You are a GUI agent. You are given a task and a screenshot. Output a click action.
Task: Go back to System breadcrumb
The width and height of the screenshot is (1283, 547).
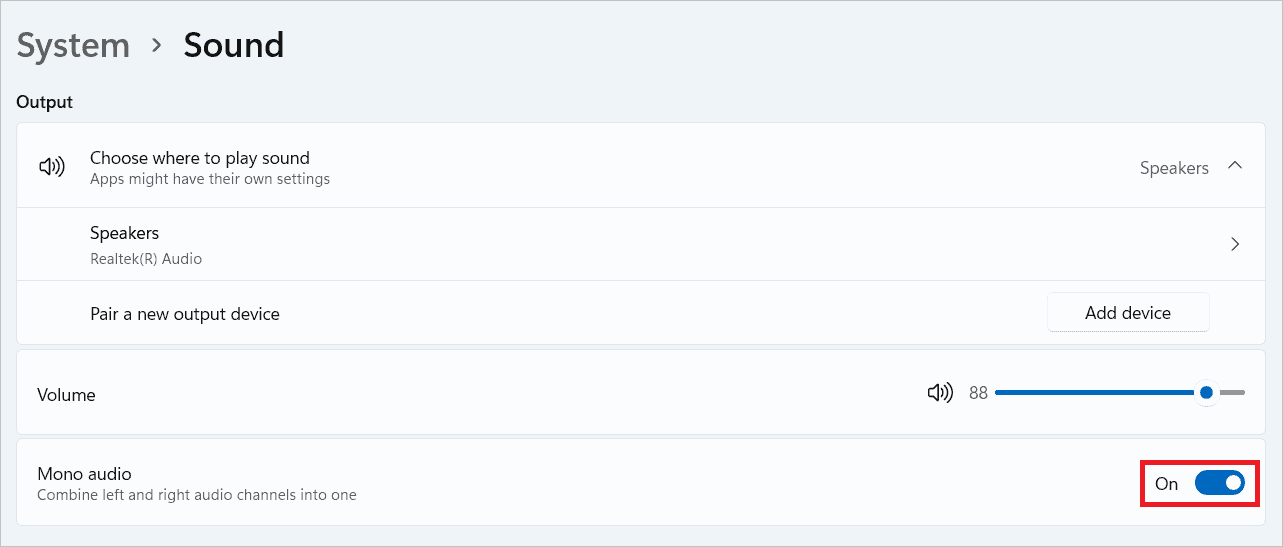pyautogui.click(x=73, y=45)
